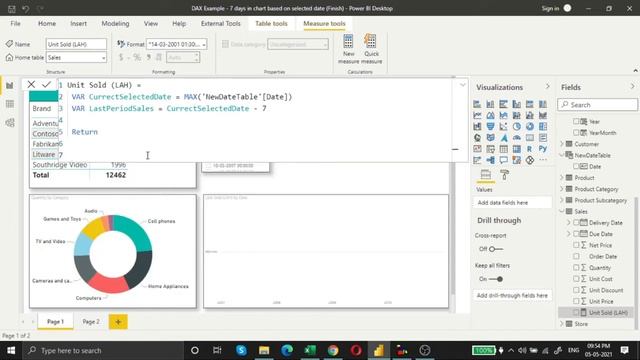The width and height of the screenshot is (640, 360).
Task: Check the Unit Cost field
Action: (x=576, y=279)
